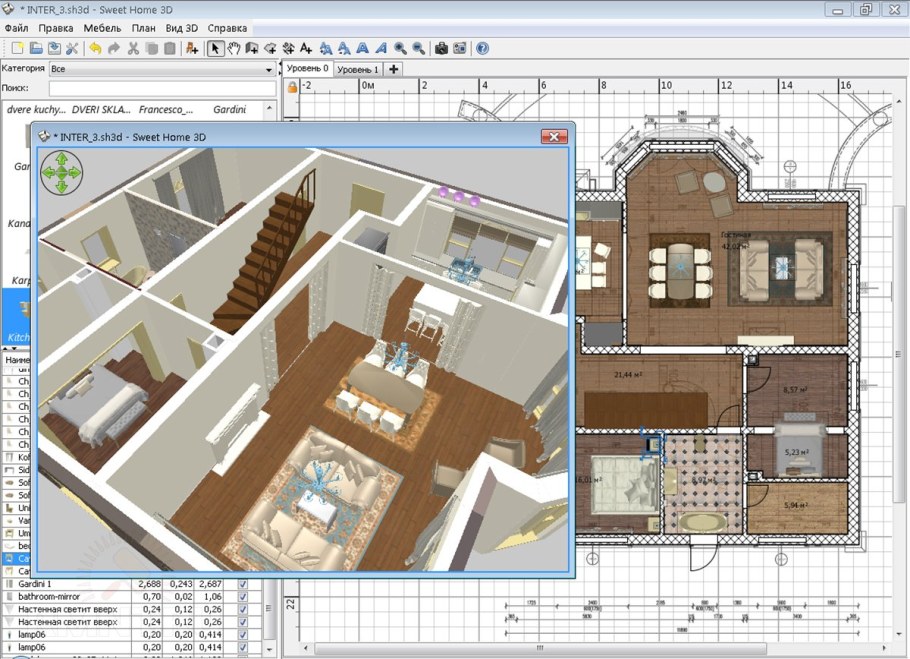
Task: Switch to the Уровень 1 tab
Action: click(x=359, y=68)
